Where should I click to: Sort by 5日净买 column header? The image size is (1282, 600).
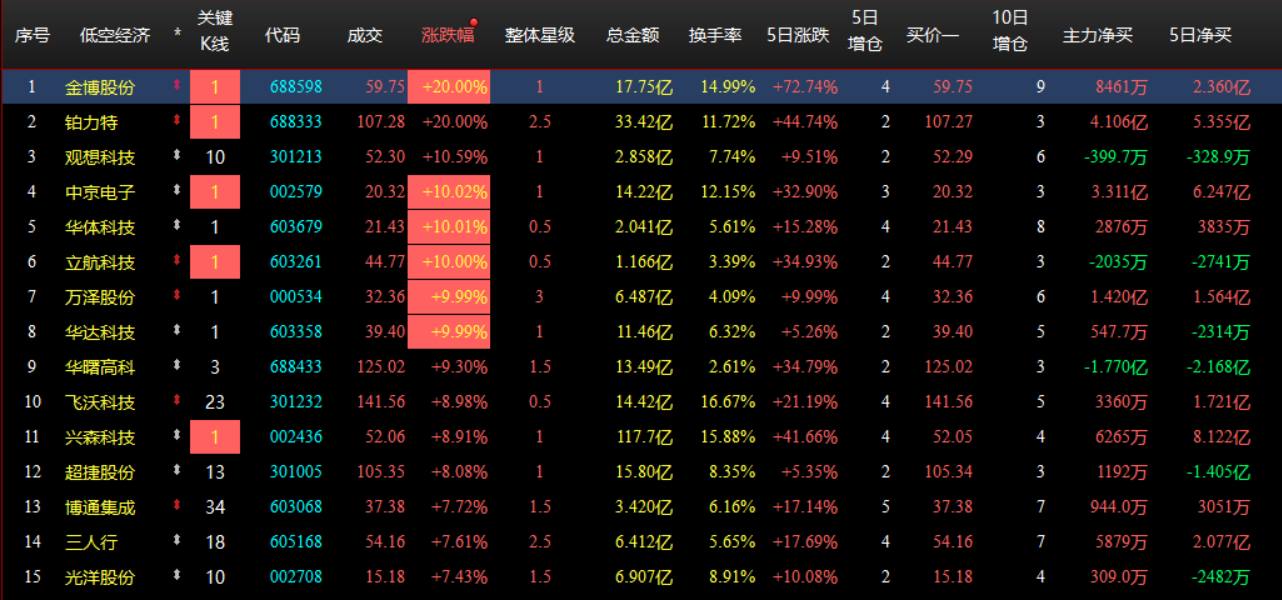pos(1200,35)
